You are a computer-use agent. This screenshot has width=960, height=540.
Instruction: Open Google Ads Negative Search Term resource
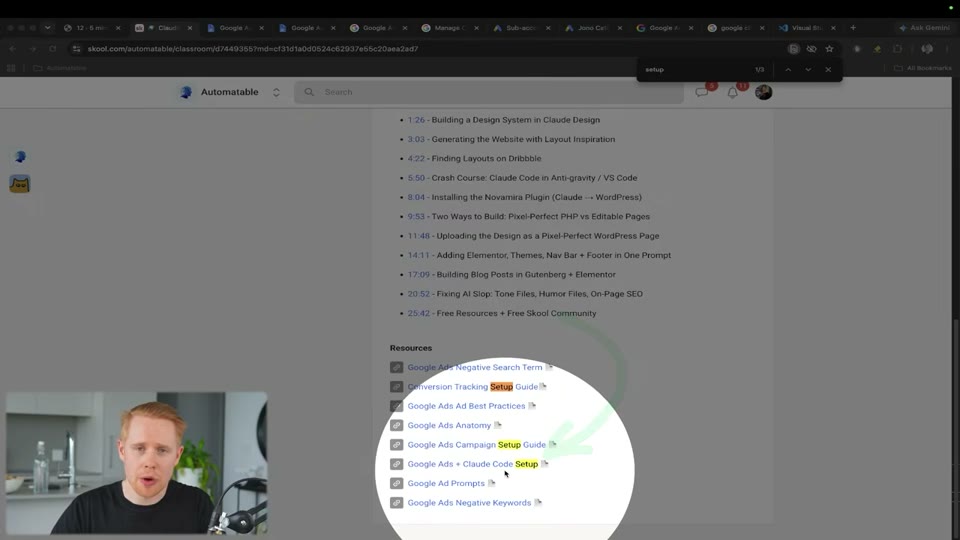pos(475,367)
